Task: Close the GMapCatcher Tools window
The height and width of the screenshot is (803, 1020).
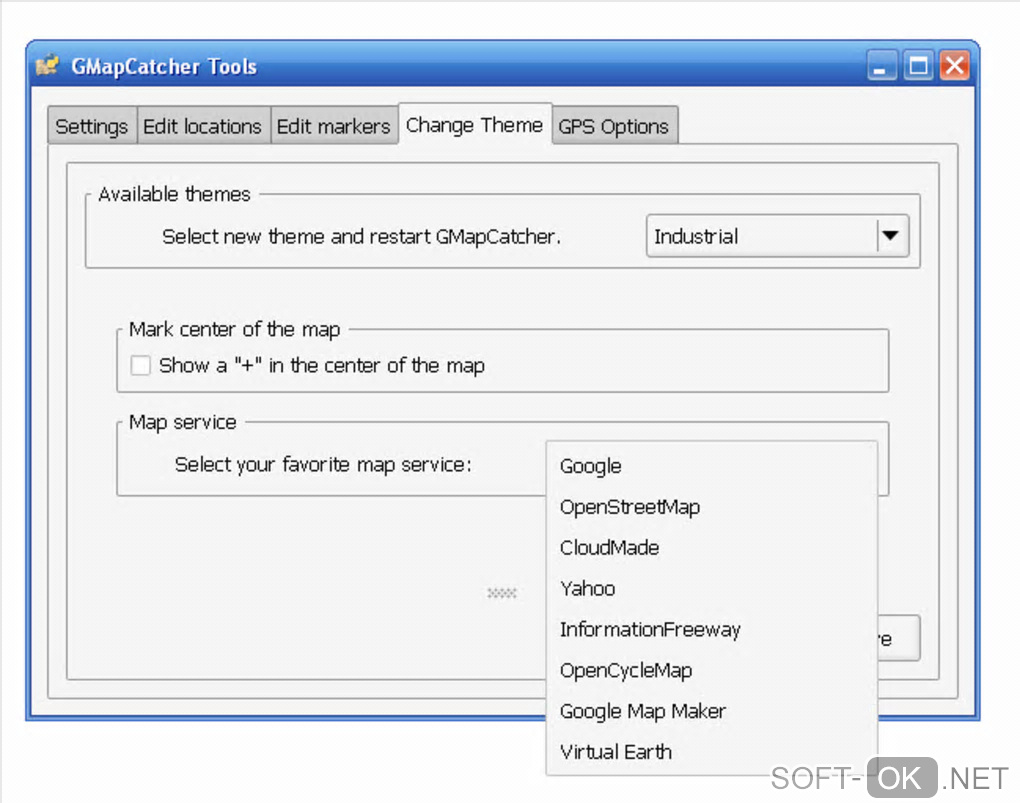Action: coord(954,67)
